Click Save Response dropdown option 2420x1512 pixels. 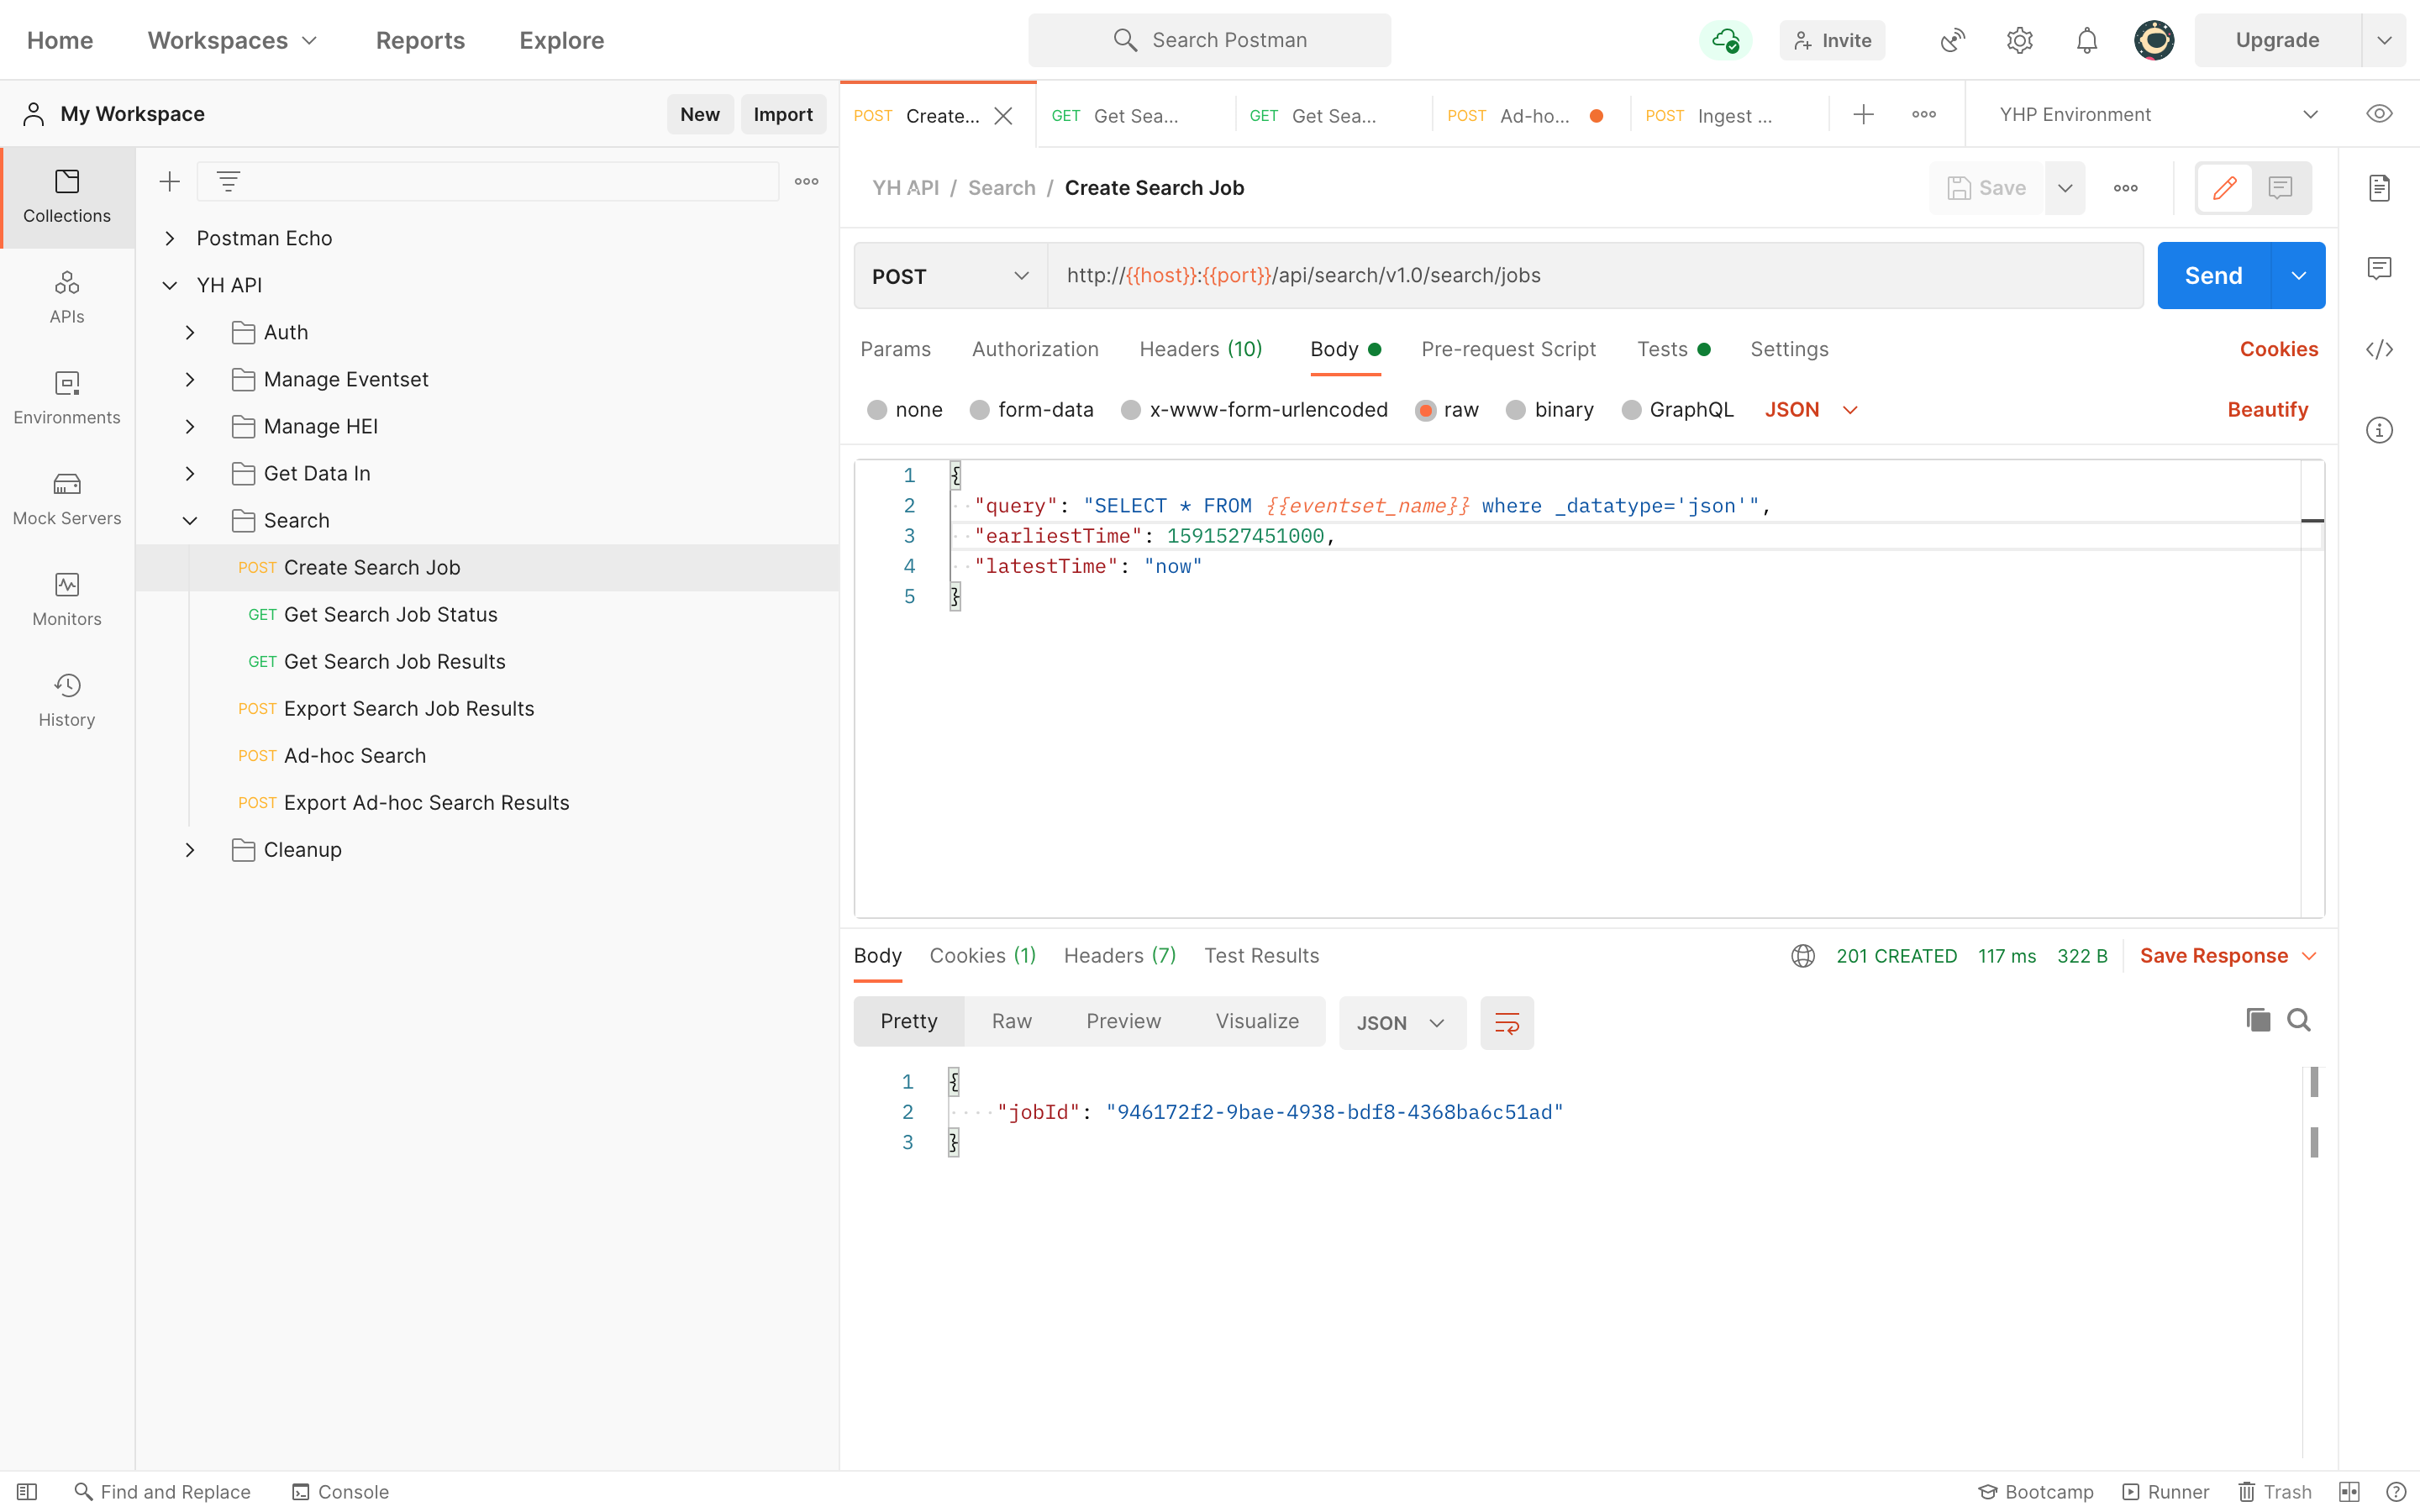coord(2310,956)
